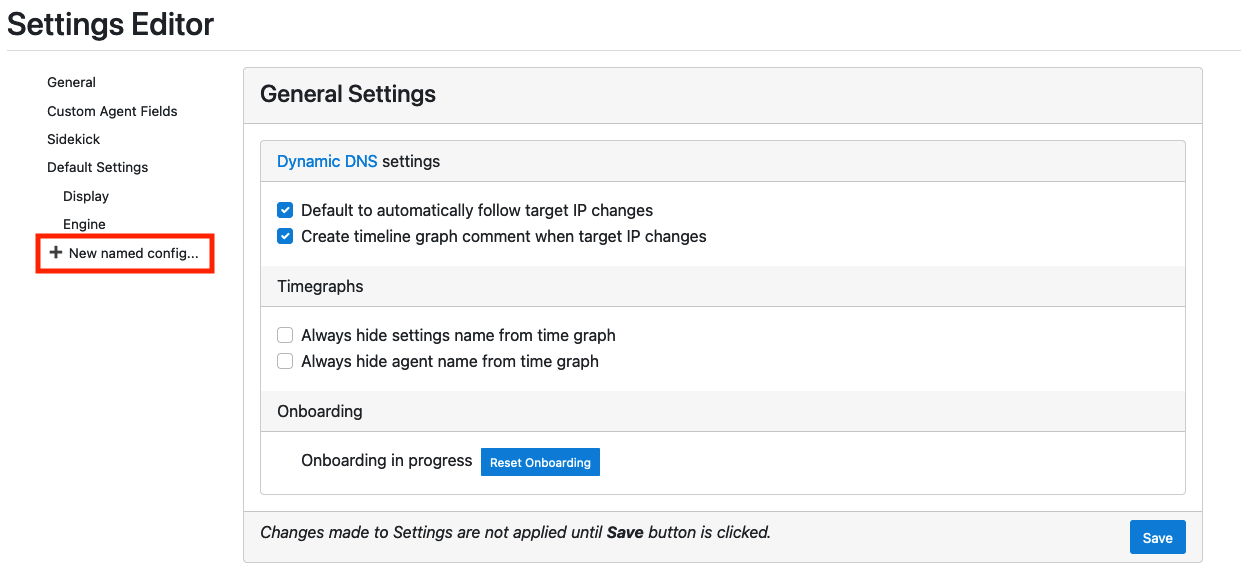Click the plus icon beside New named config
The height and width of the screenshot is (587, 1241).
pos(56,253)
